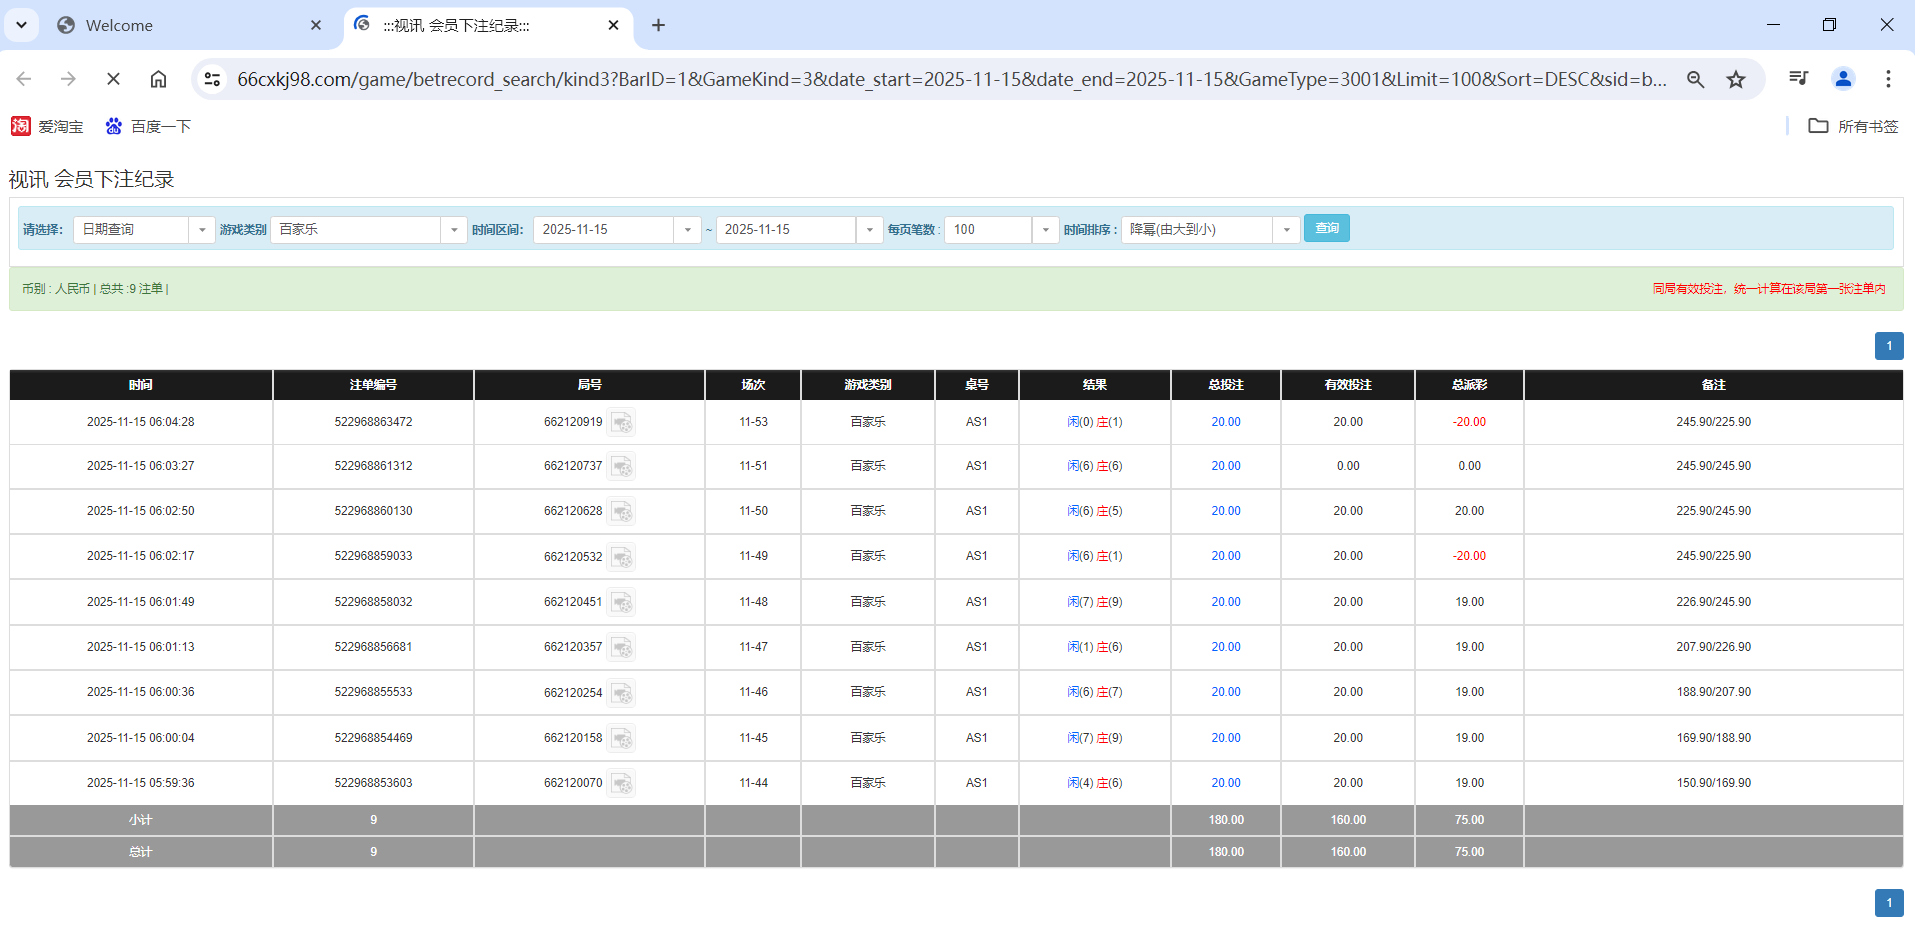Bookmark this page using the star icon

[x=1737, y=79]
